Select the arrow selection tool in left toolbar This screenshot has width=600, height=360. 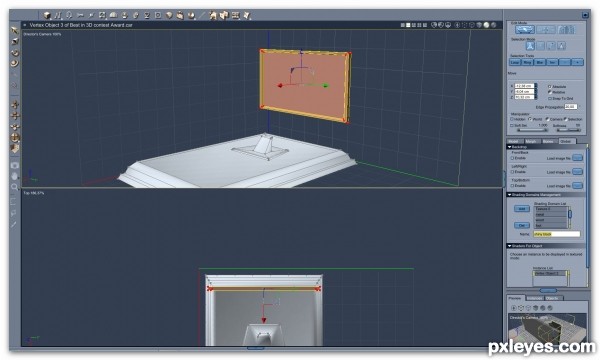point(15,30)
